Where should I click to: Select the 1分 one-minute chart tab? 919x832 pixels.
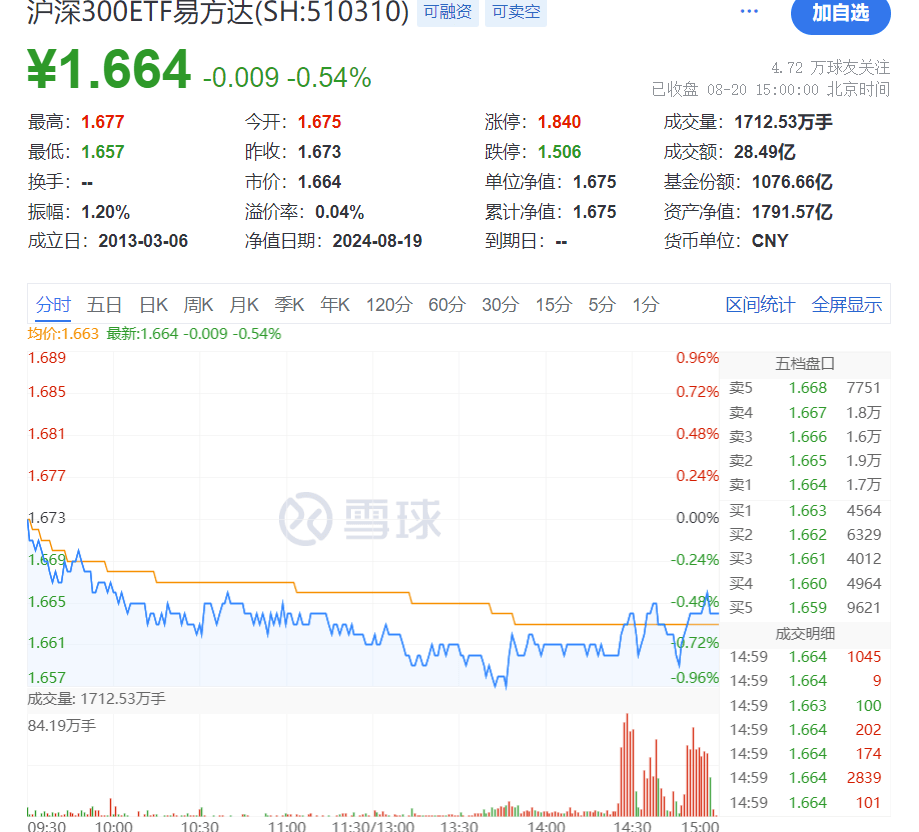point(646,305)
